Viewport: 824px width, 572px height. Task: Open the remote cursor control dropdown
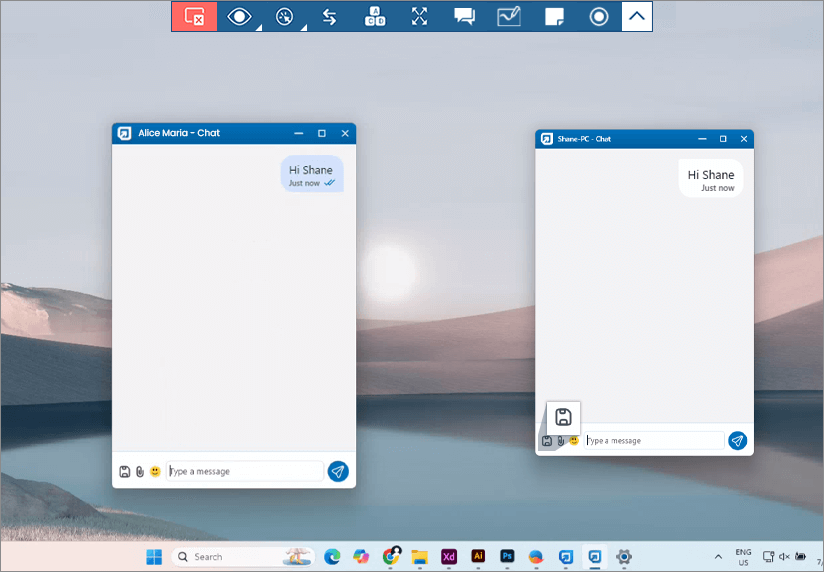(286, 16)
